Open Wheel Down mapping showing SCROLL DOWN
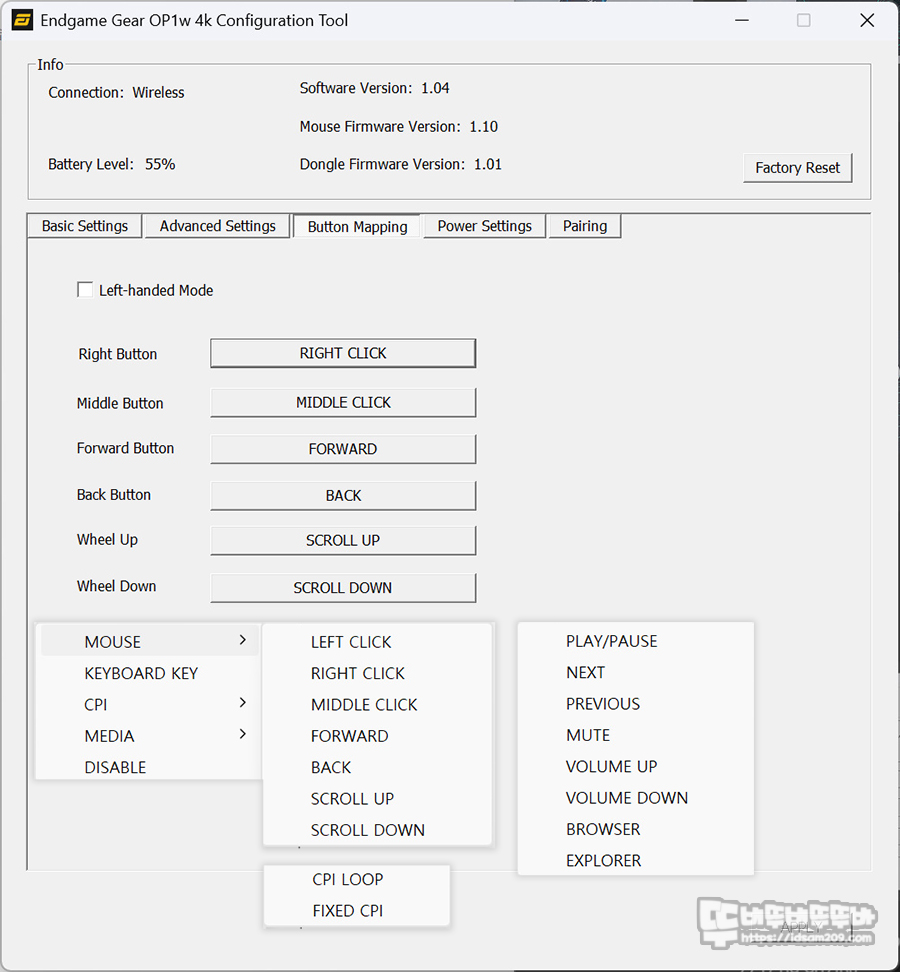The image size is (900, 972). pos(343,588)
